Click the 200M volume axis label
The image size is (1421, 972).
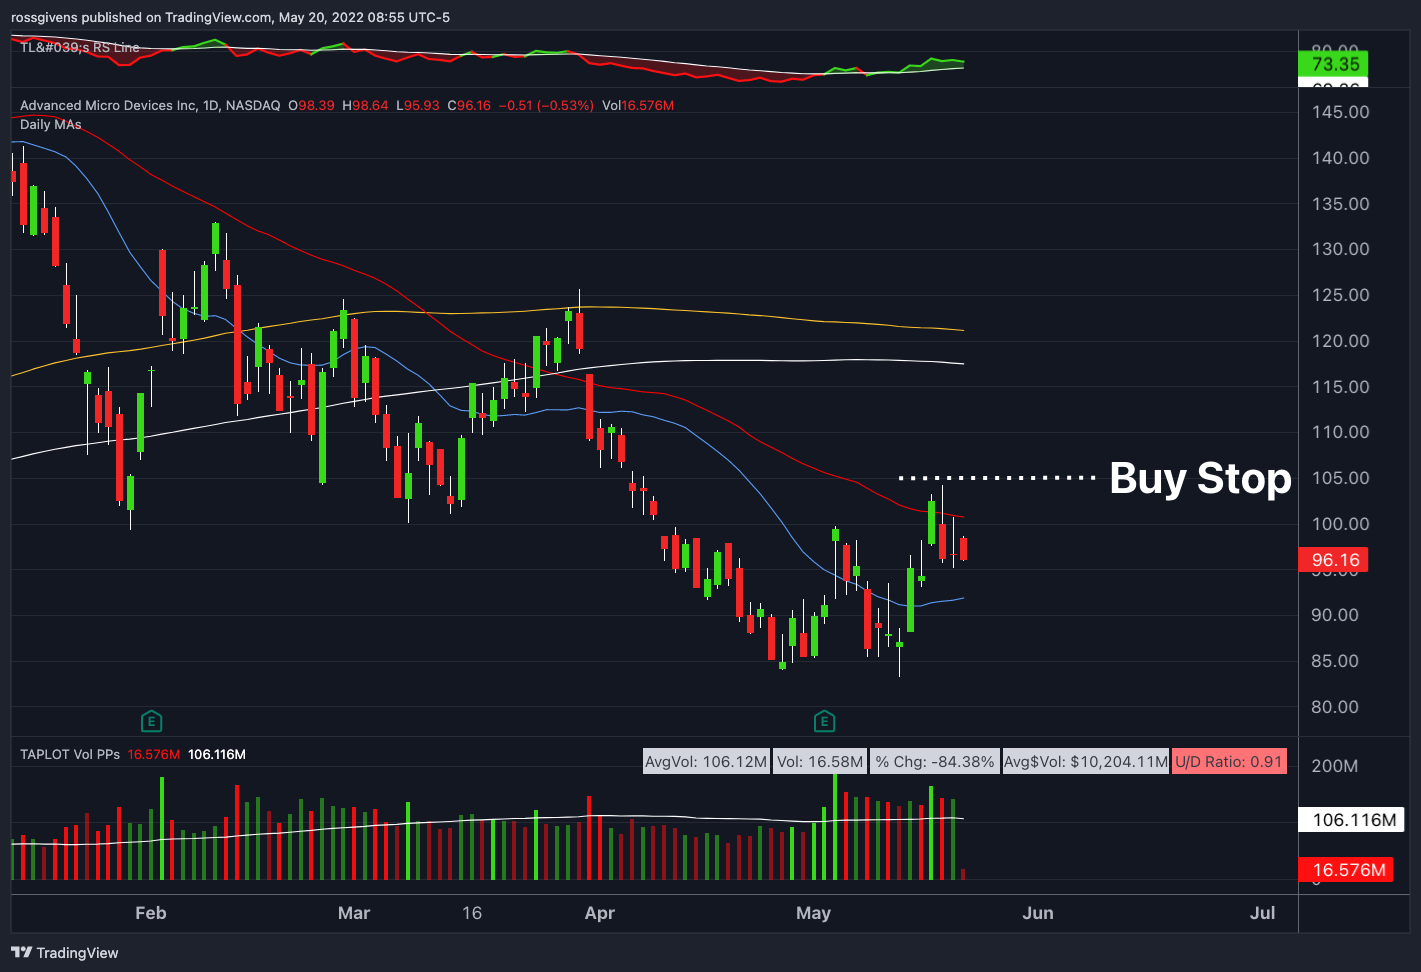(x=1335, y=766)
